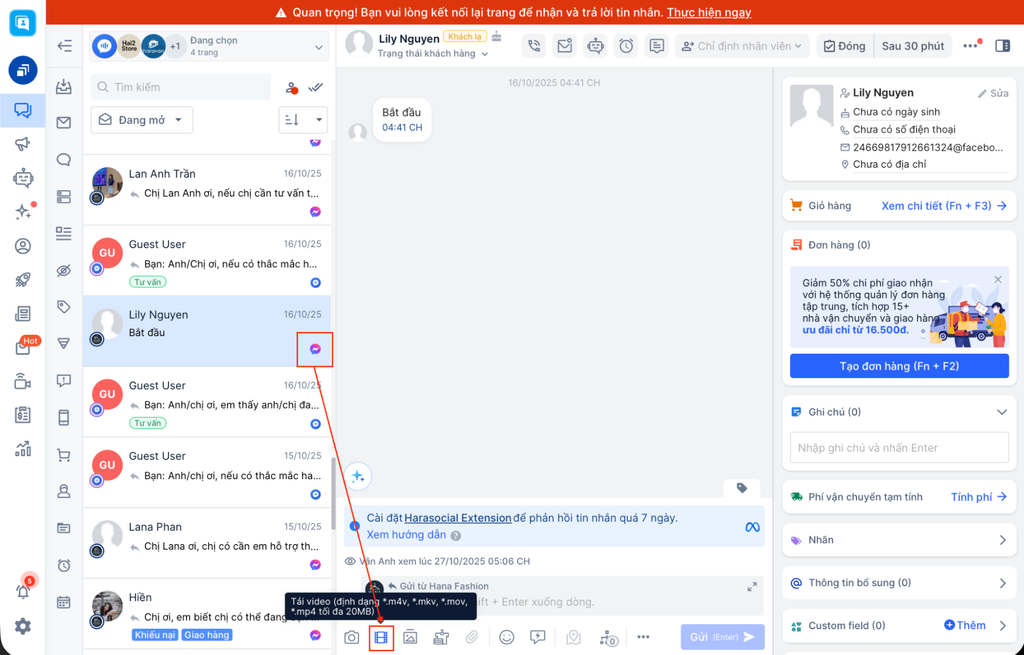Image resolution: width=1024 pixels, height=655 pixels.
Task: Click the chatbot icon in chat header
Action: pyautogui.click(x=595, y=46)
